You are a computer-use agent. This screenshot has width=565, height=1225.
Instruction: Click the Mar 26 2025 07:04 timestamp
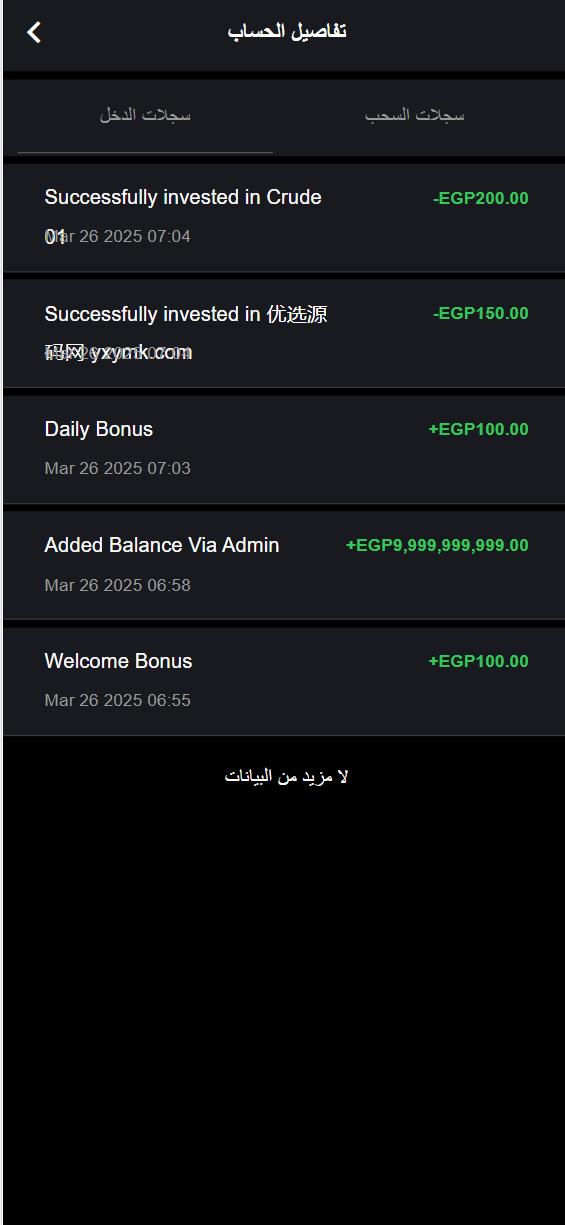(118, 237)
